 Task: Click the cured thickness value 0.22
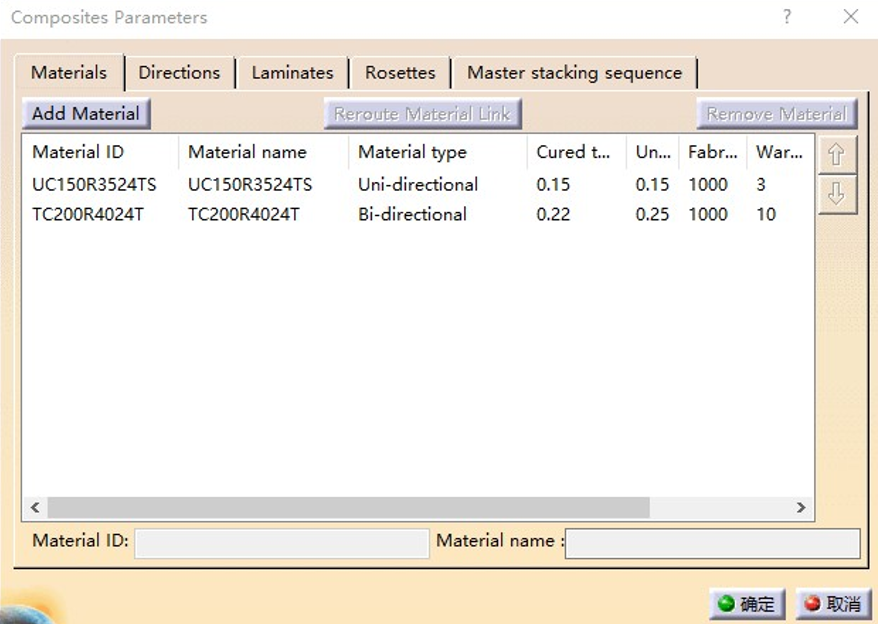(x=553, y=215)
